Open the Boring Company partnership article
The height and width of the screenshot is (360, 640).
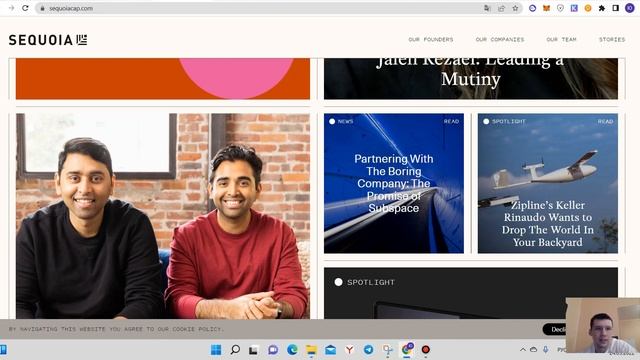coord(393,183)
